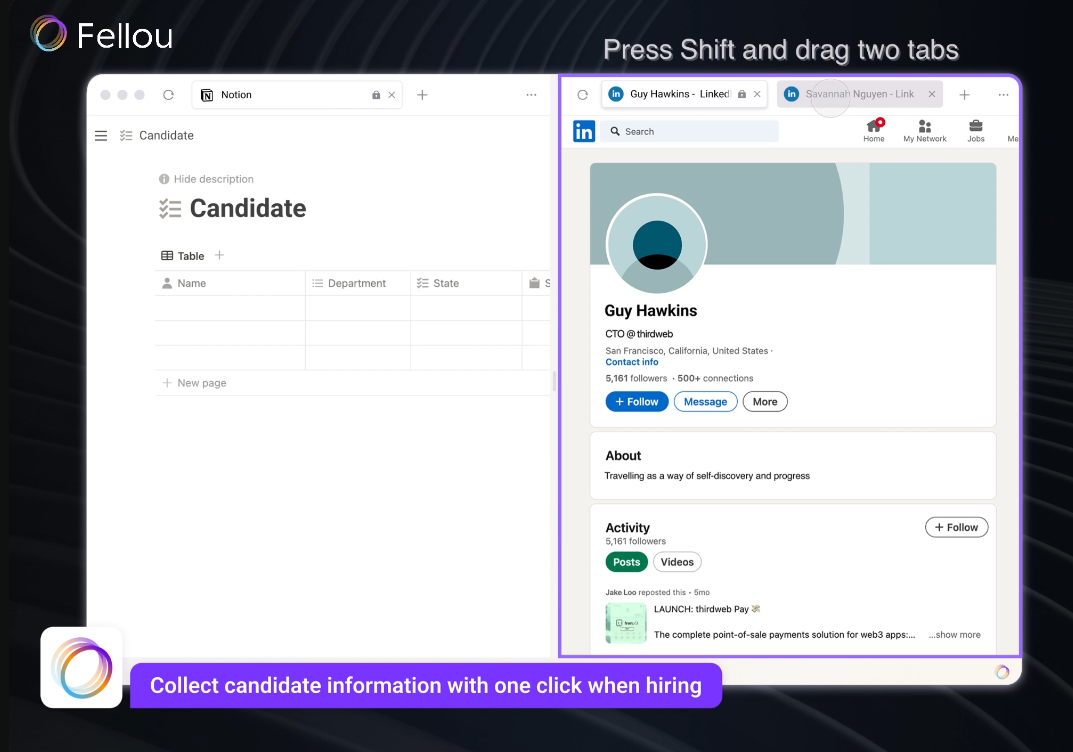Viewport: 1073px width, 752px height.
Task: Open the More button menu
Action: (765, 402)
